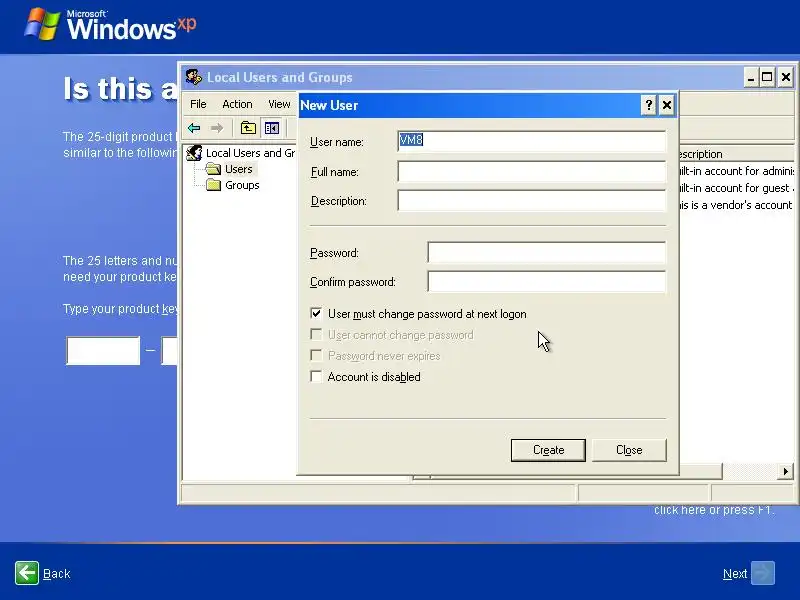Viewport: 800px width, 600px height.
Task: Click the Next arrow icon
Action: point(763,573)
